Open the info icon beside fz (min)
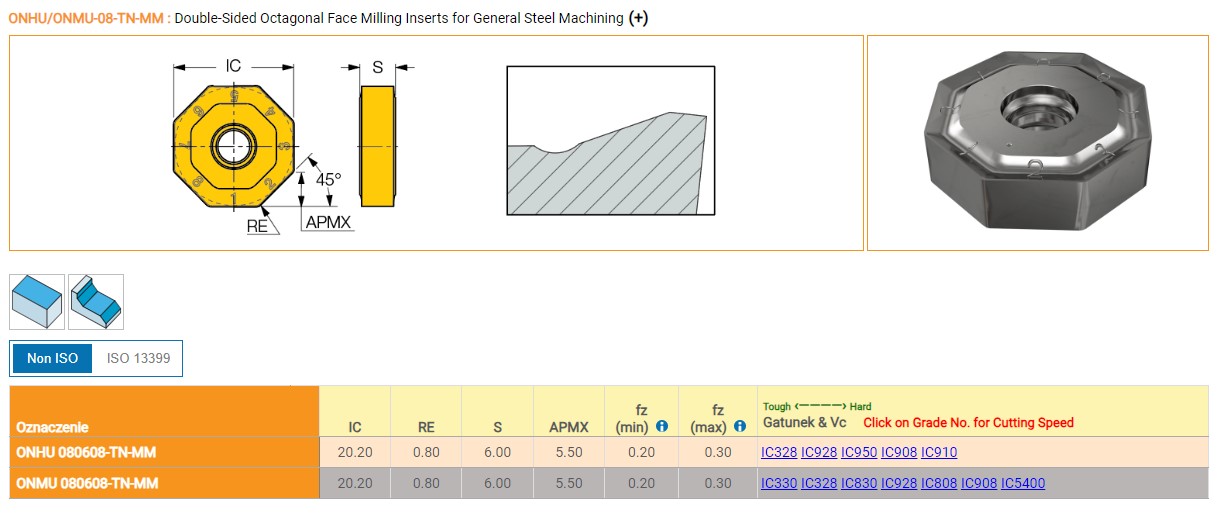Viewport: 1223px width, 518px height. click(662, 426)
